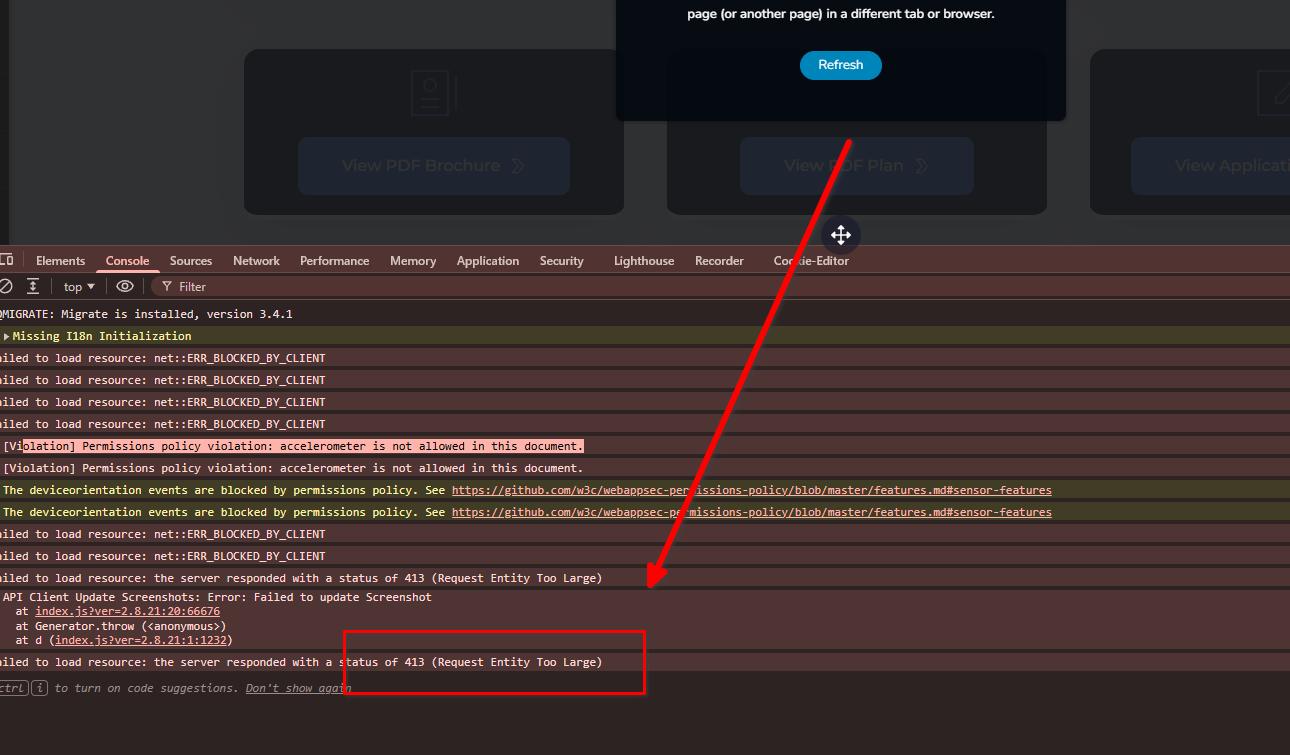Open the top JavaScript context dropdown
1290x755 pixels.
click(x=80, y=286)
